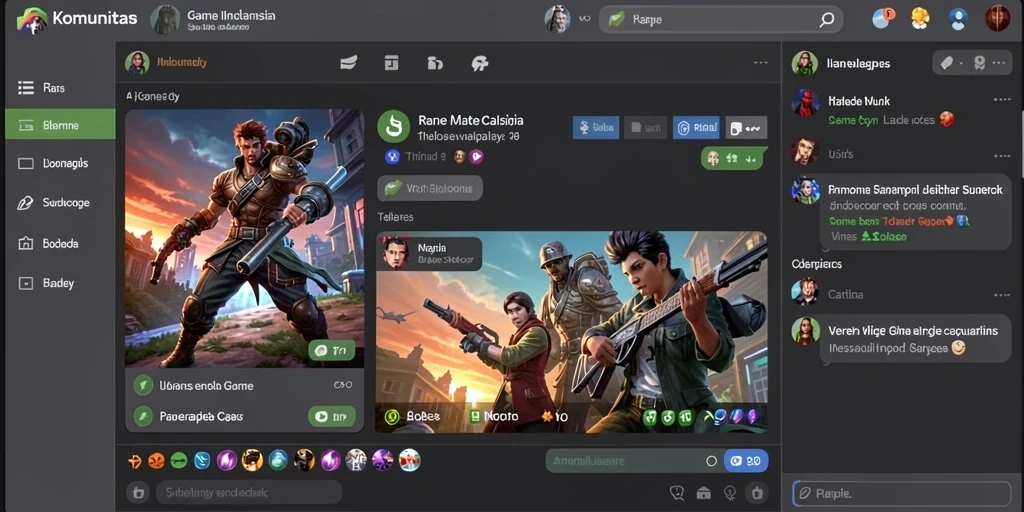Click the flag icon in center toolbar
Screen dimensions: 1024x512
coord(349,63)
